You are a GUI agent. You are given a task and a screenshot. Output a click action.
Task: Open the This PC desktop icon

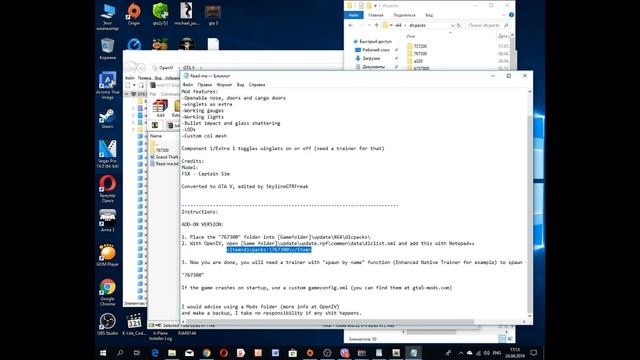coord(107,17)
